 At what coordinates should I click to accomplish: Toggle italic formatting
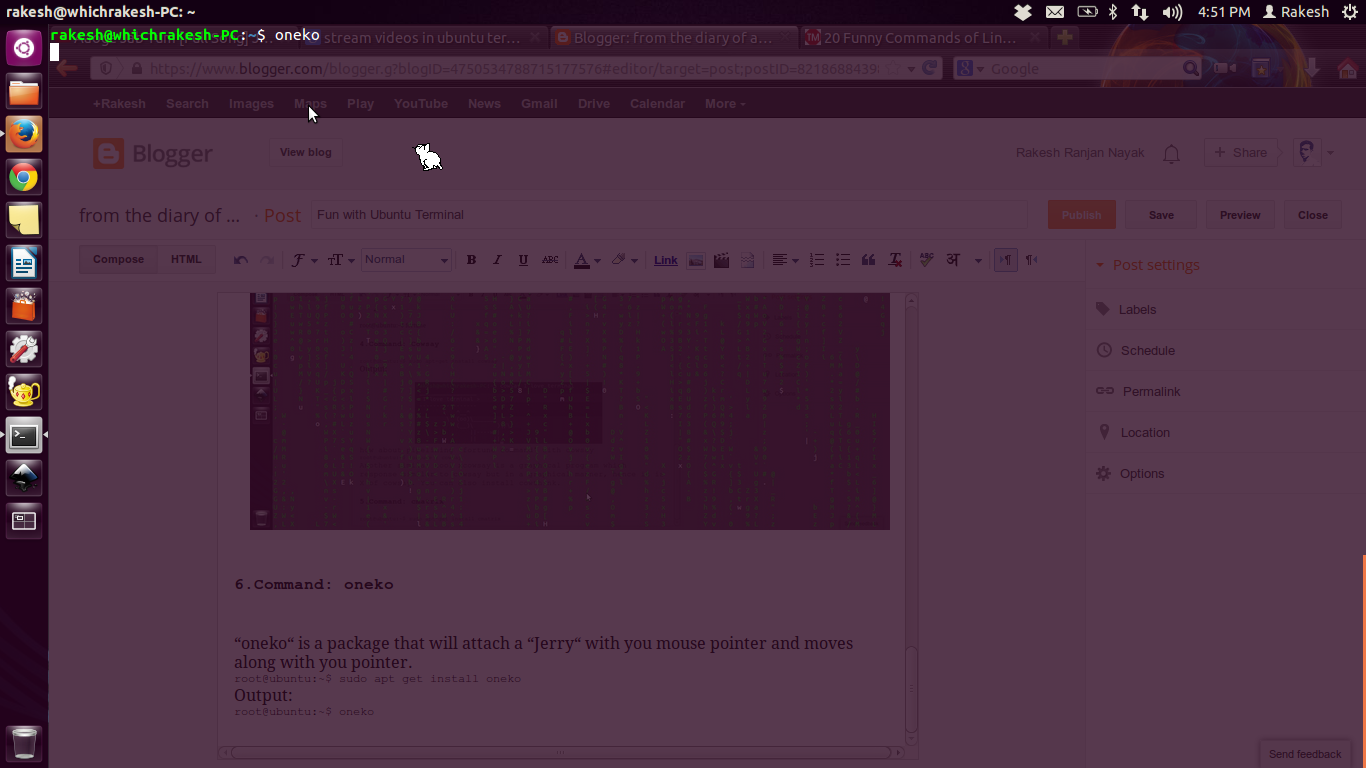(x=497, y=260)
